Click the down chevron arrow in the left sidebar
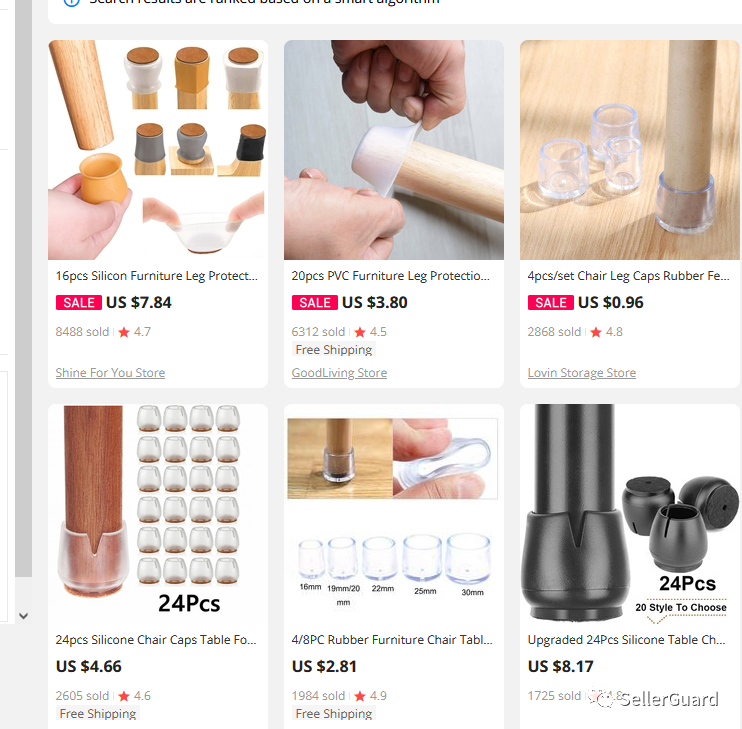Screen dimensions: 742x729 24,616
